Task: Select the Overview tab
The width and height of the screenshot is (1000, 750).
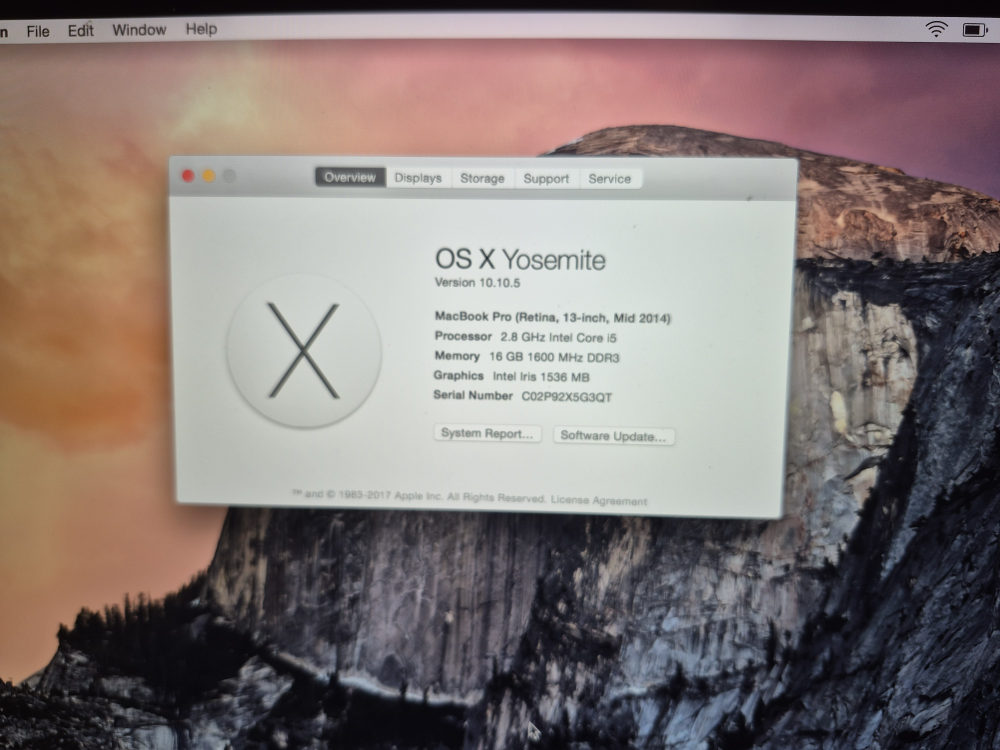Action: 350,177
